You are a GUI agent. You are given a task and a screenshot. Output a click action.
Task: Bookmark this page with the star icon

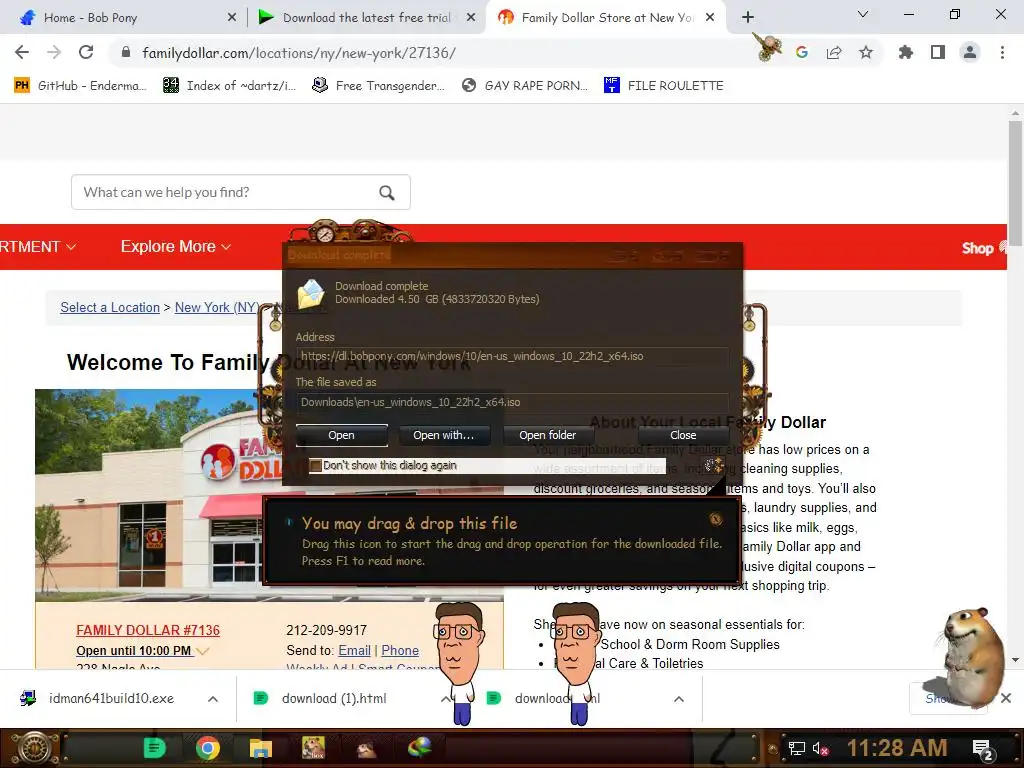tap(866, 52)
